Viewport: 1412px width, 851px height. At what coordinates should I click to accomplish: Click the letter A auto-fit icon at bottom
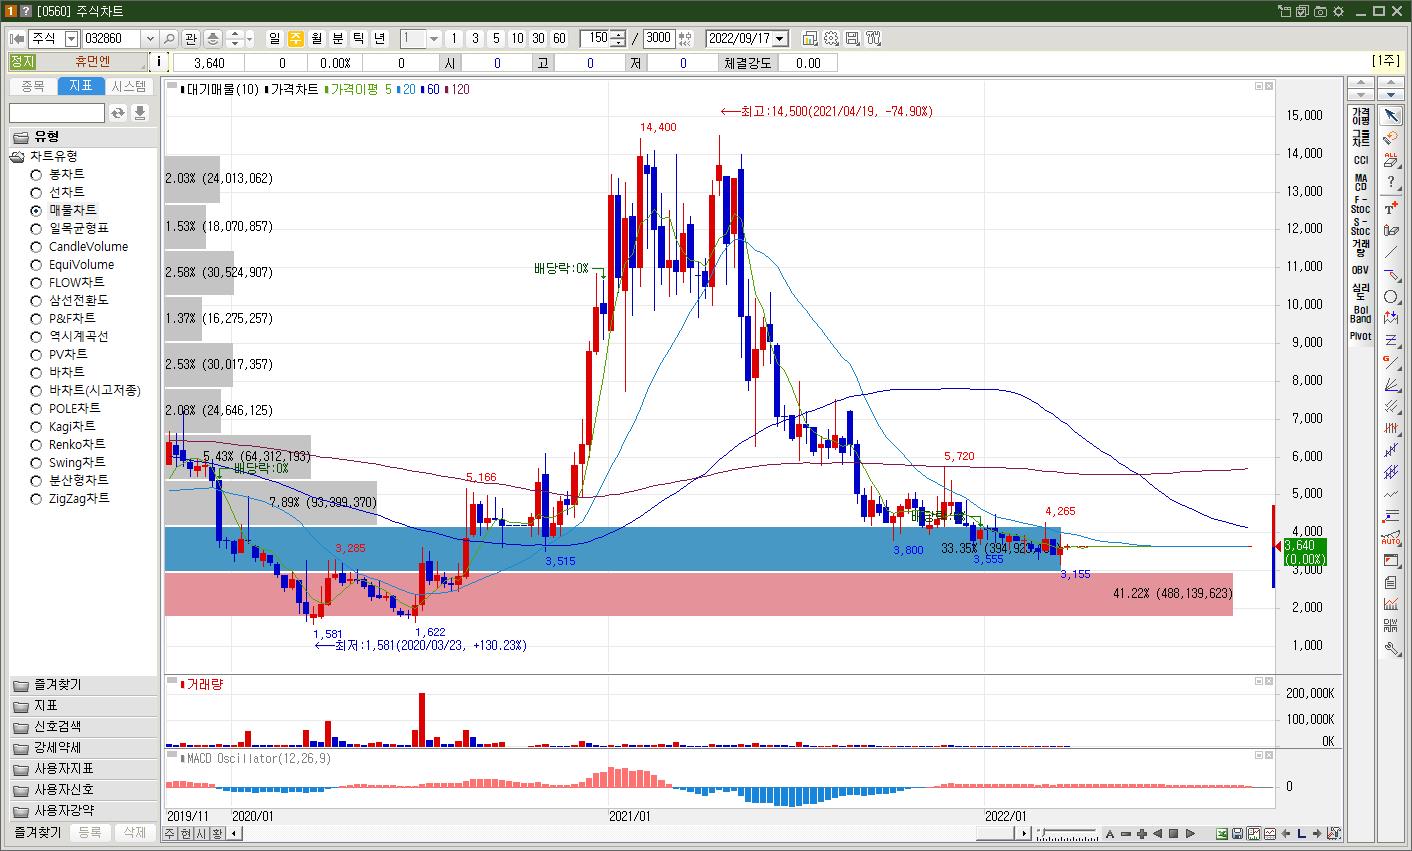[x=1110, y=833]
